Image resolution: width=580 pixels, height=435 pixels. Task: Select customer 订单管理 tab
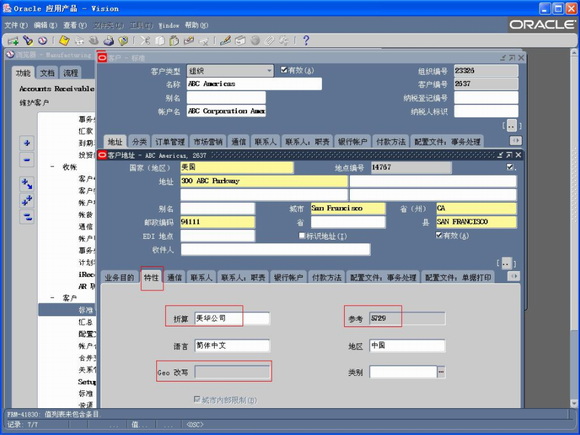170,142
